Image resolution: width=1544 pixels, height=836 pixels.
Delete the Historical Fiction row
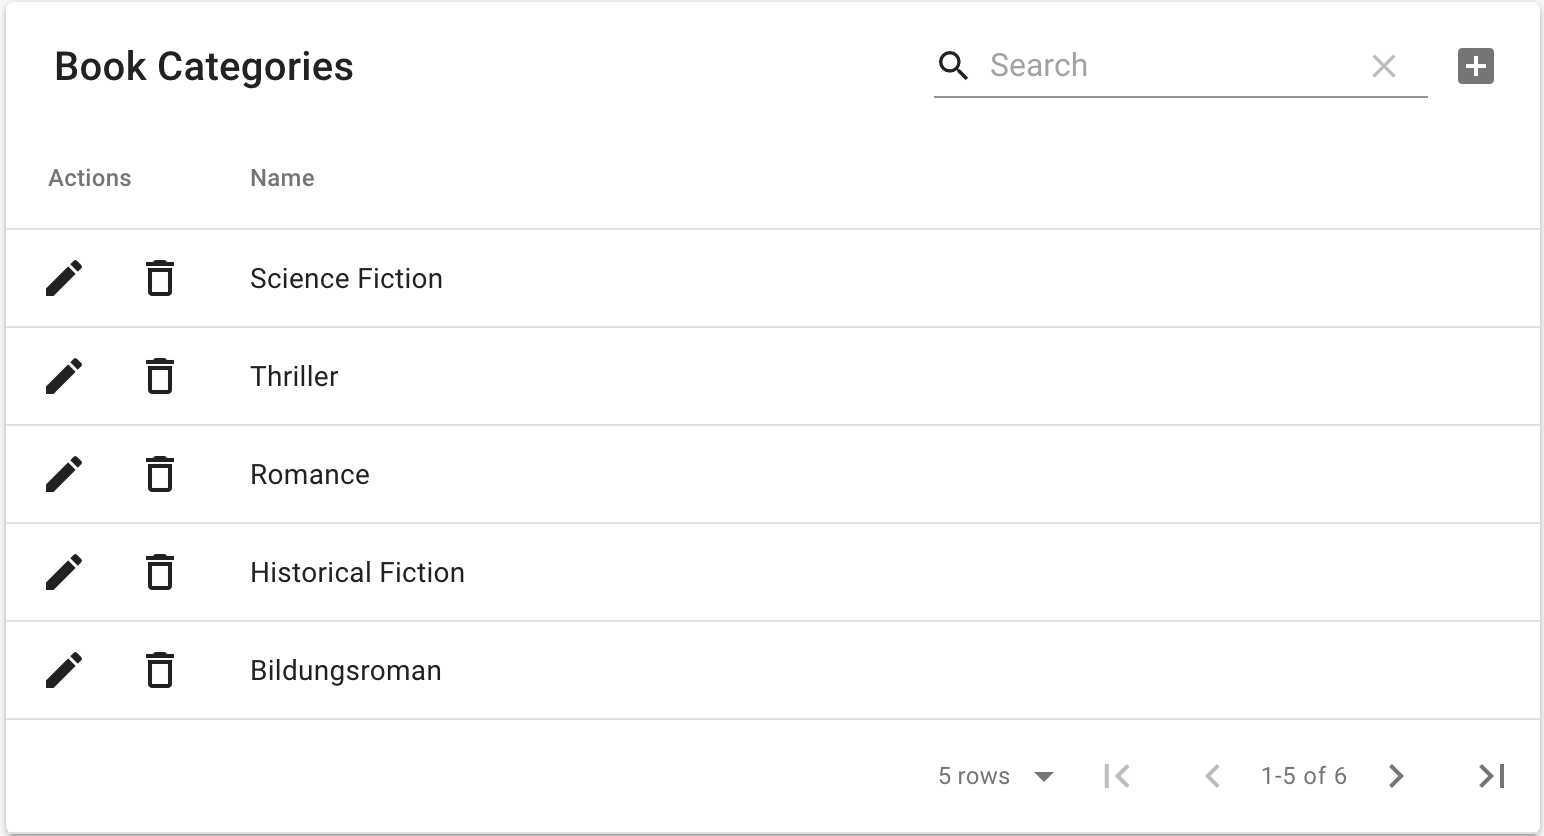tap(160, 572)
